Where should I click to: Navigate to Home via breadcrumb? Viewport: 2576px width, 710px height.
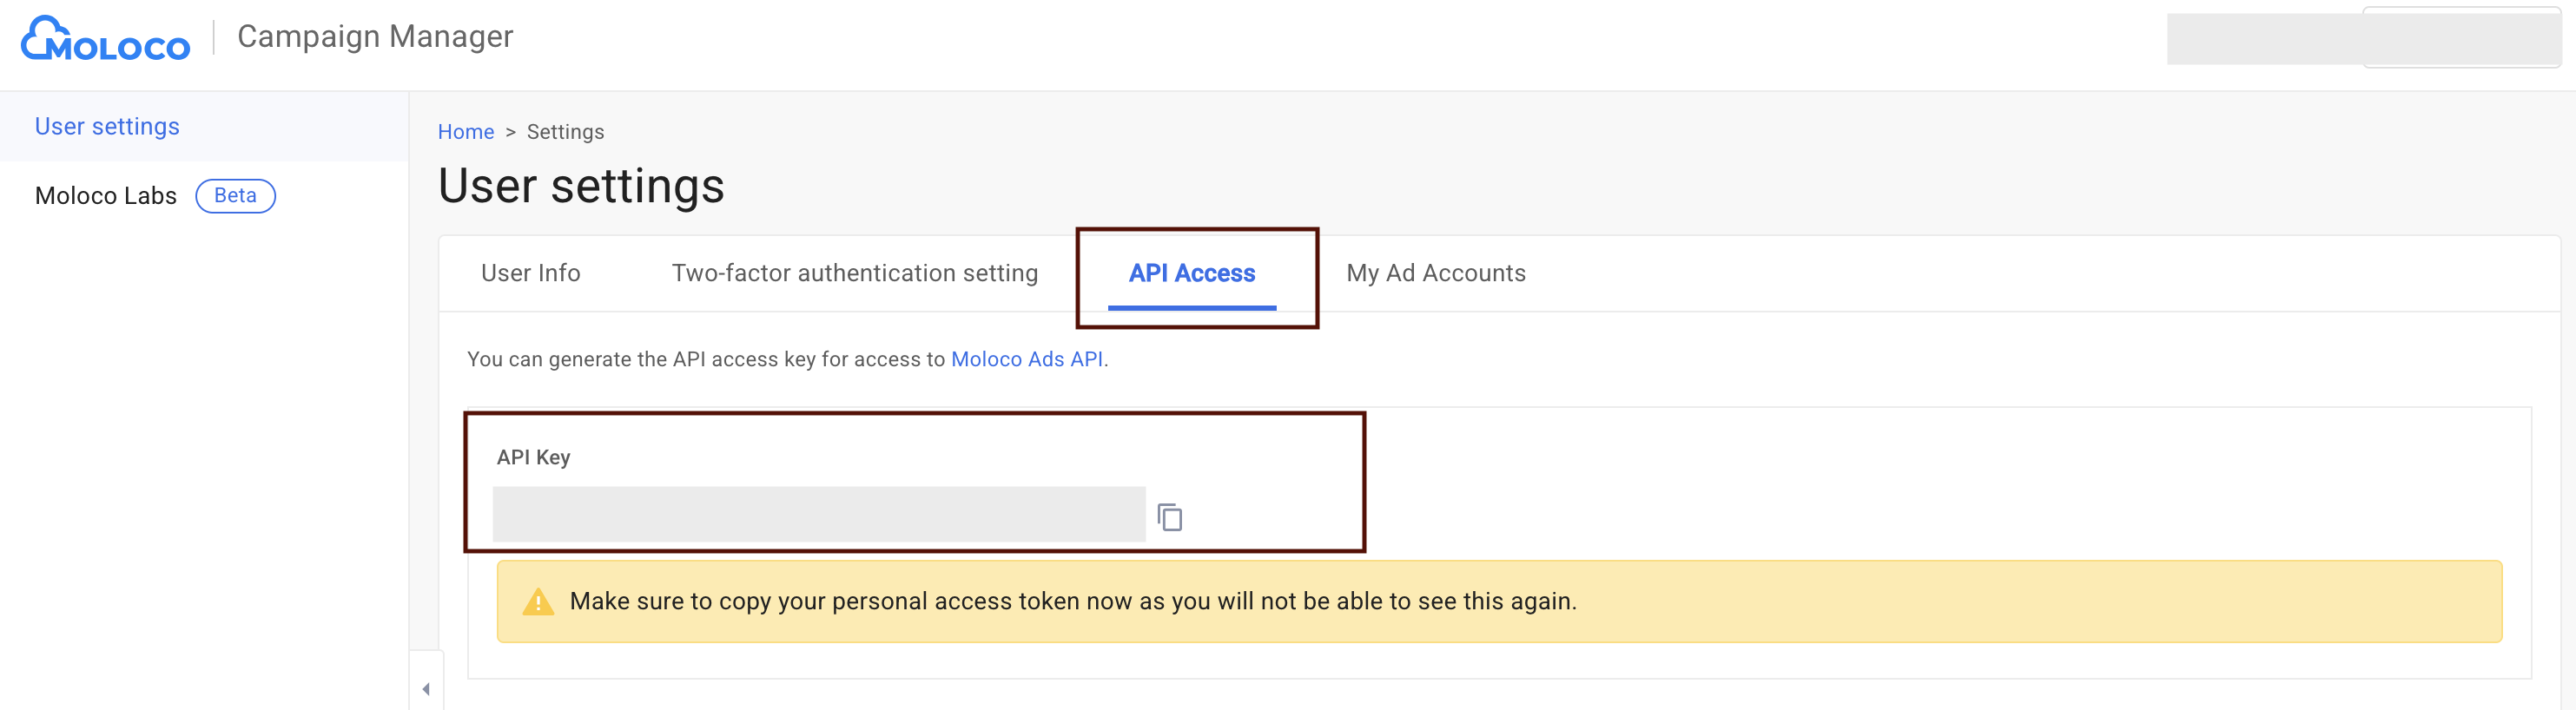[465, 132]
